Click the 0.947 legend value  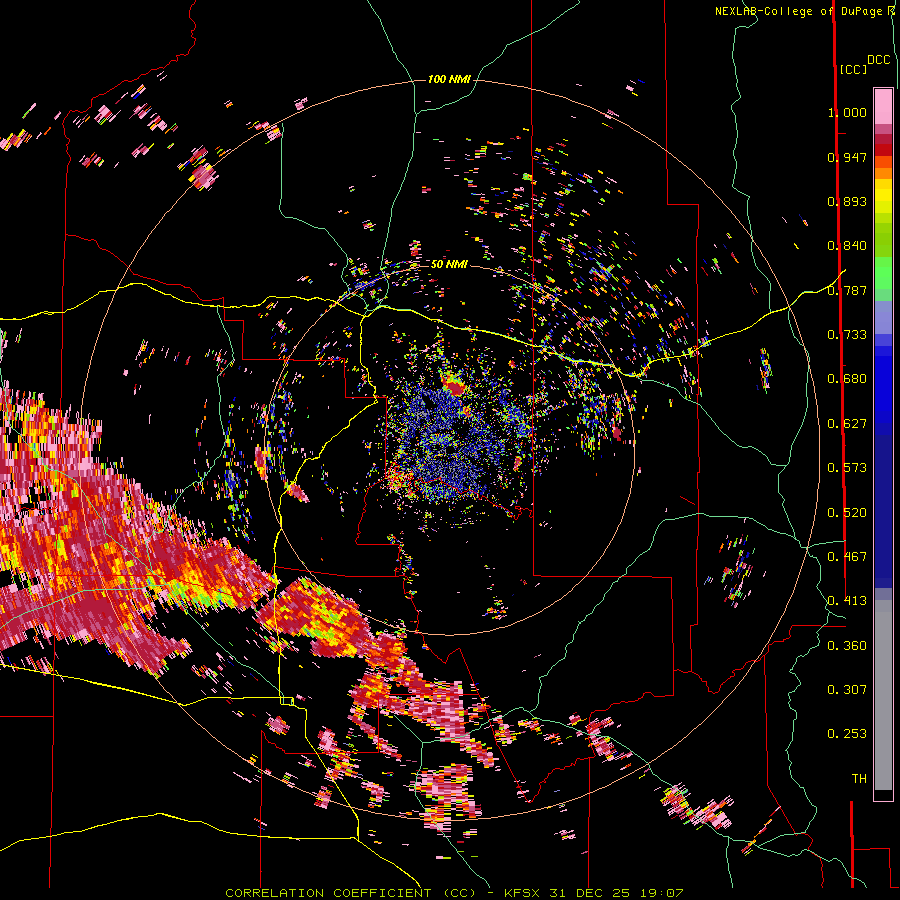[847, 157]
